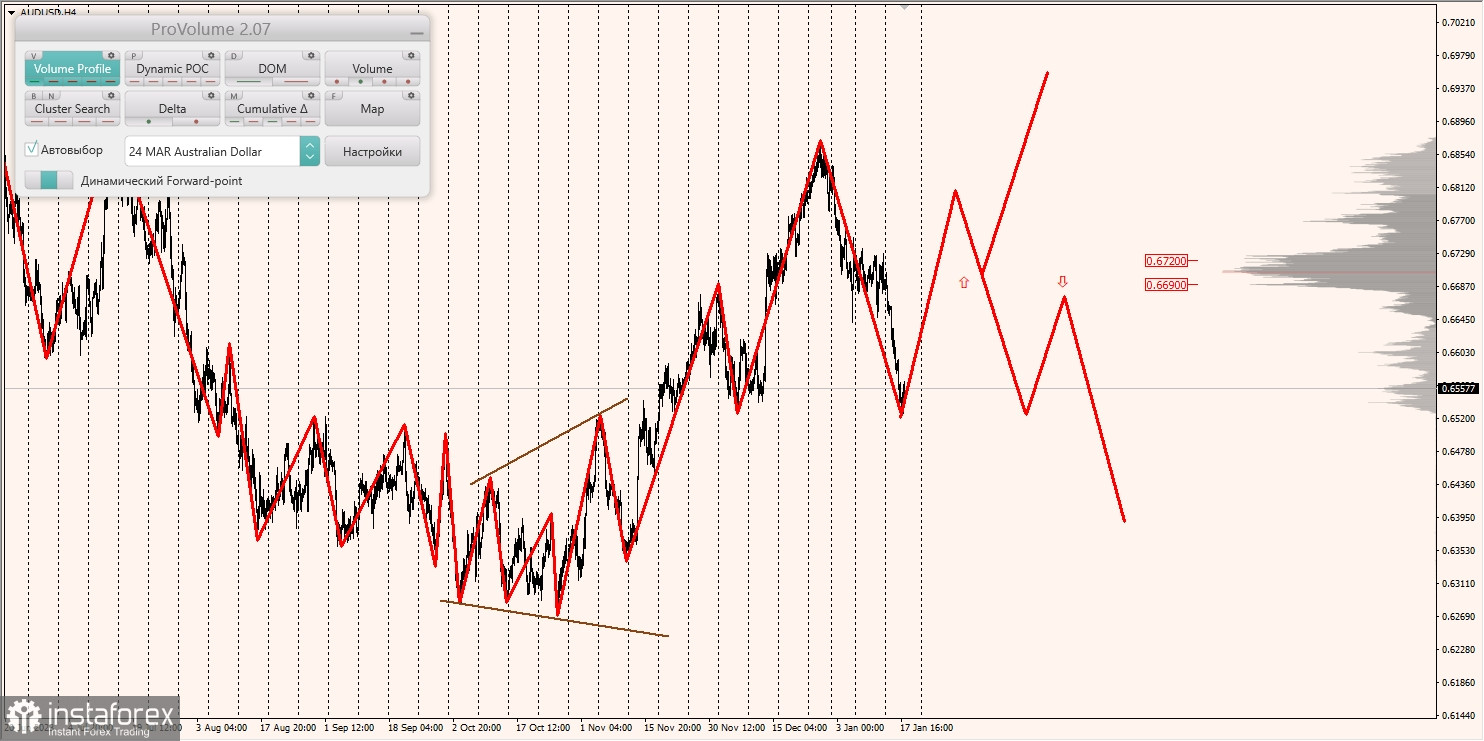Select the green dot segment under Volume
The width and height of the screenshot is (1484, 741).
pos(360,82)
